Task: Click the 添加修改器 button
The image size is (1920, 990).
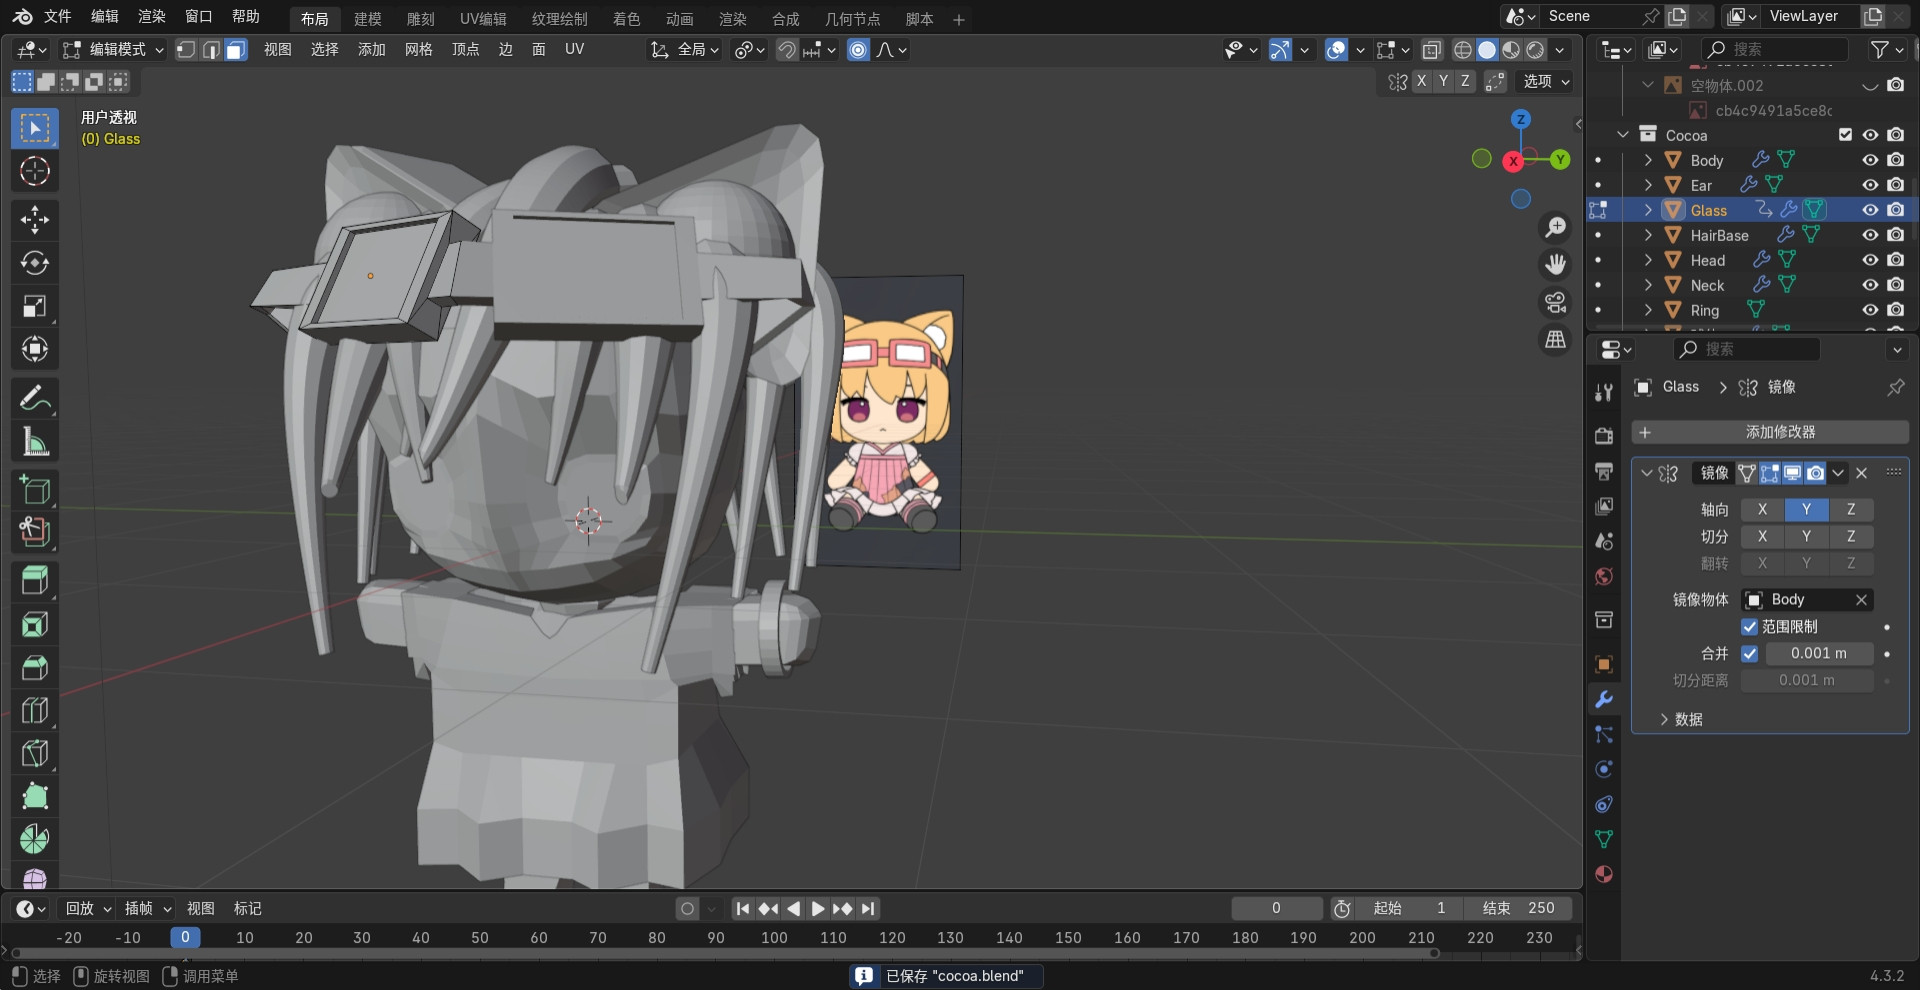Action: 1770,432
